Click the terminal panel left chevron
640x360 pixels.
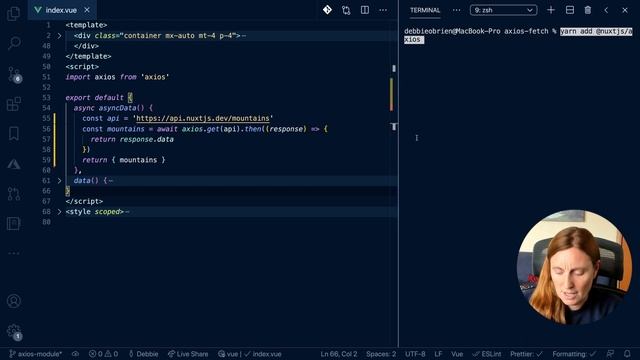click(x=606, y=10)
